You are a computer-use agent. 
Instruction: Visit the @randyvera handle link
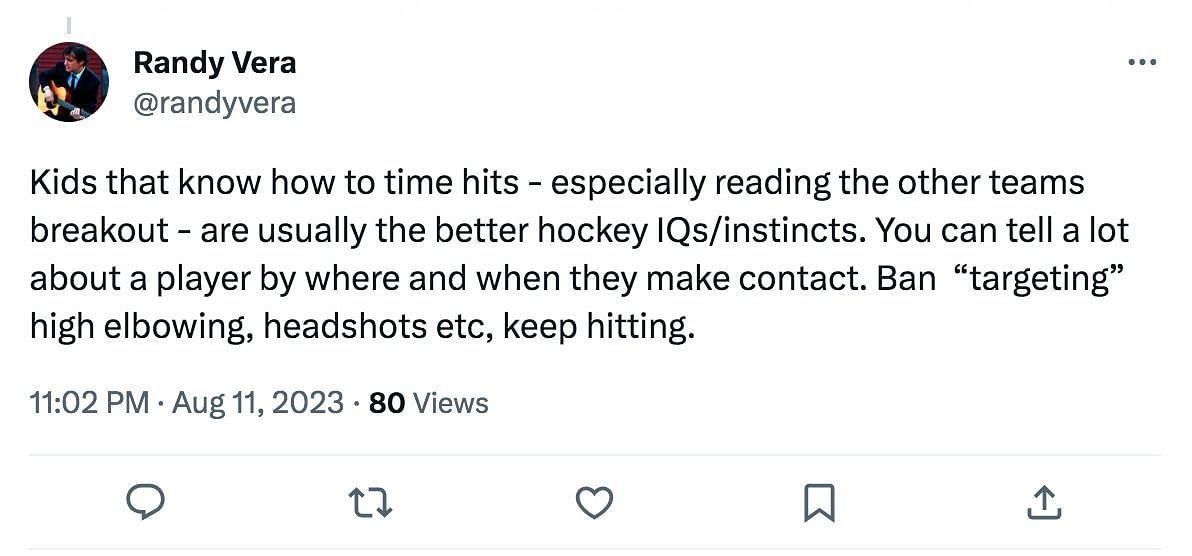214,103
